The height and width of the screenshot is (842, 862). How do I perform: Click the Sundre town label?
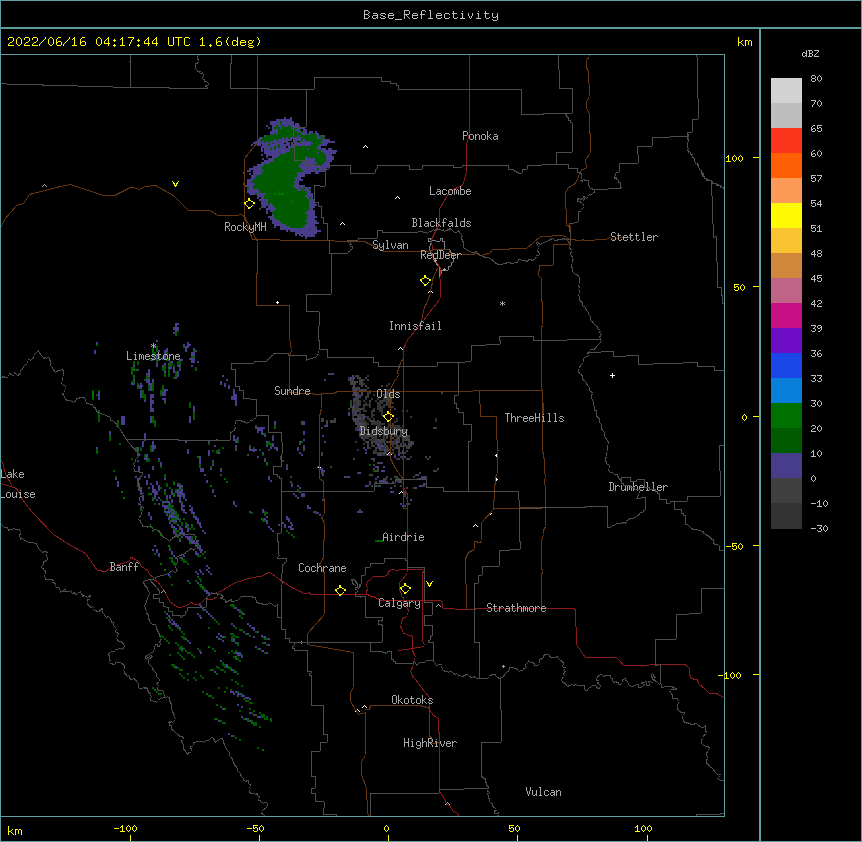coord(292,391)
